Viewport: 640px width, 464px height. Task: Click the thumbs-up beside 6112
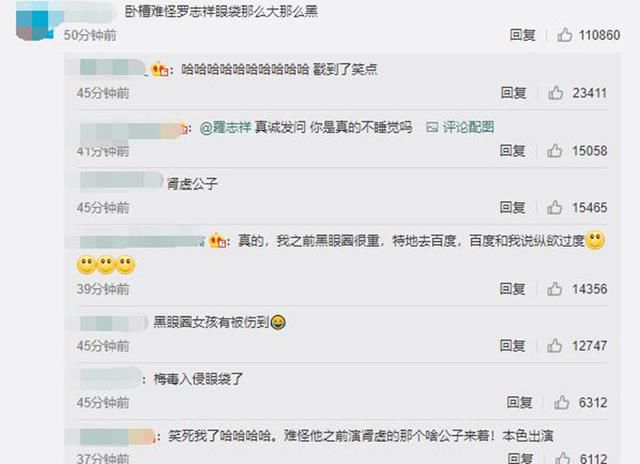562,458
